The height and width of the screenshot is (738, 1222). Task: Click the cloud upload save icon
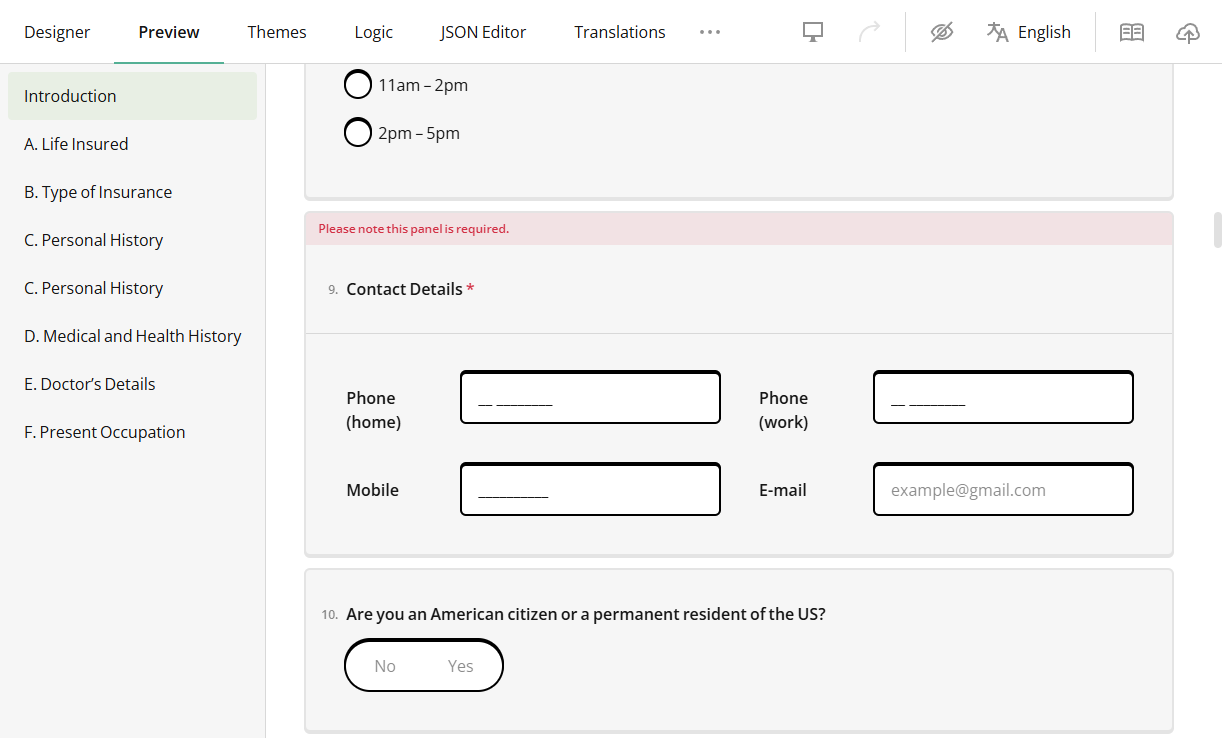point(1187,32)
